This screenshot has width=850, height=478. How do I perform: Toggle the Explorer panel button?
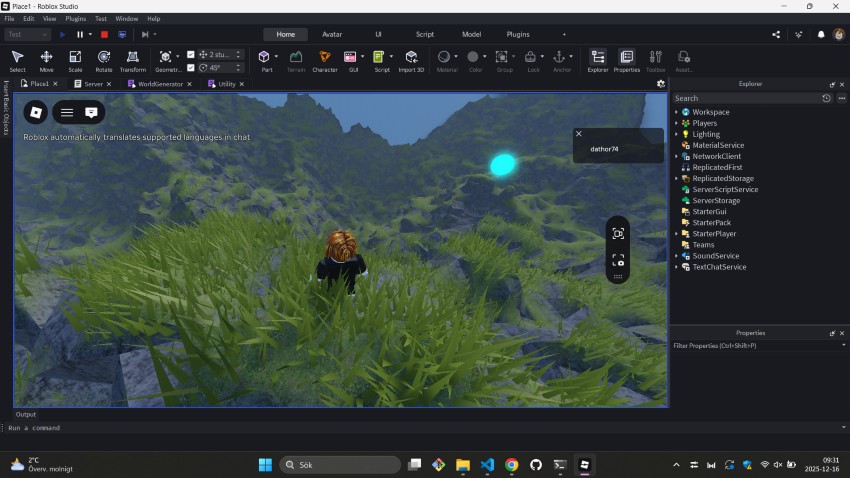[598, 61]
